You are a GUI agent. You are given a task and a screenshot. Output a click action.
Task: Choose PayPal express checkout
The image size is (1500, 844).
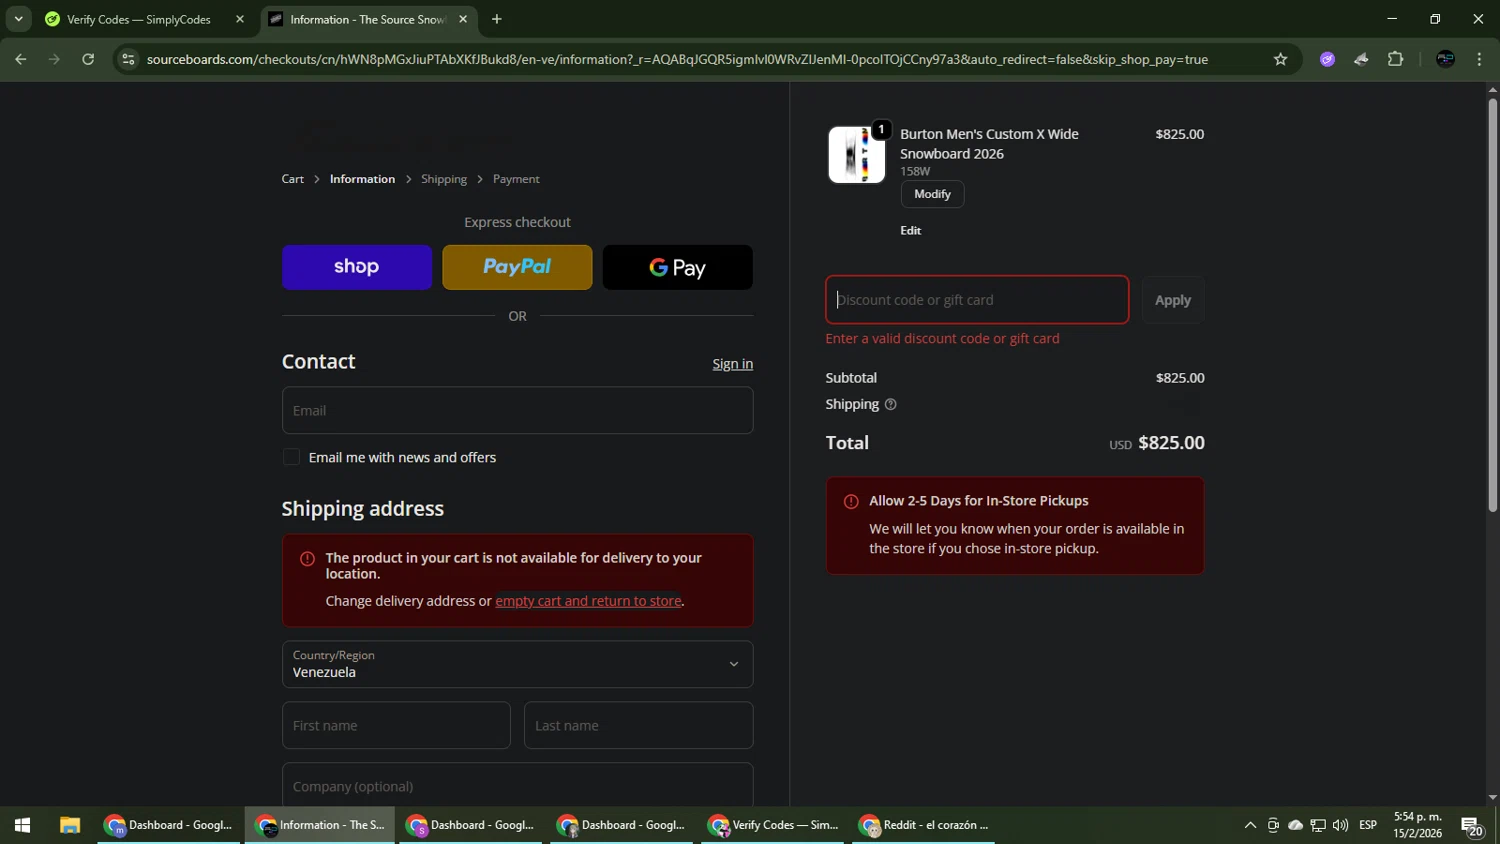click(x=517, y=267)
